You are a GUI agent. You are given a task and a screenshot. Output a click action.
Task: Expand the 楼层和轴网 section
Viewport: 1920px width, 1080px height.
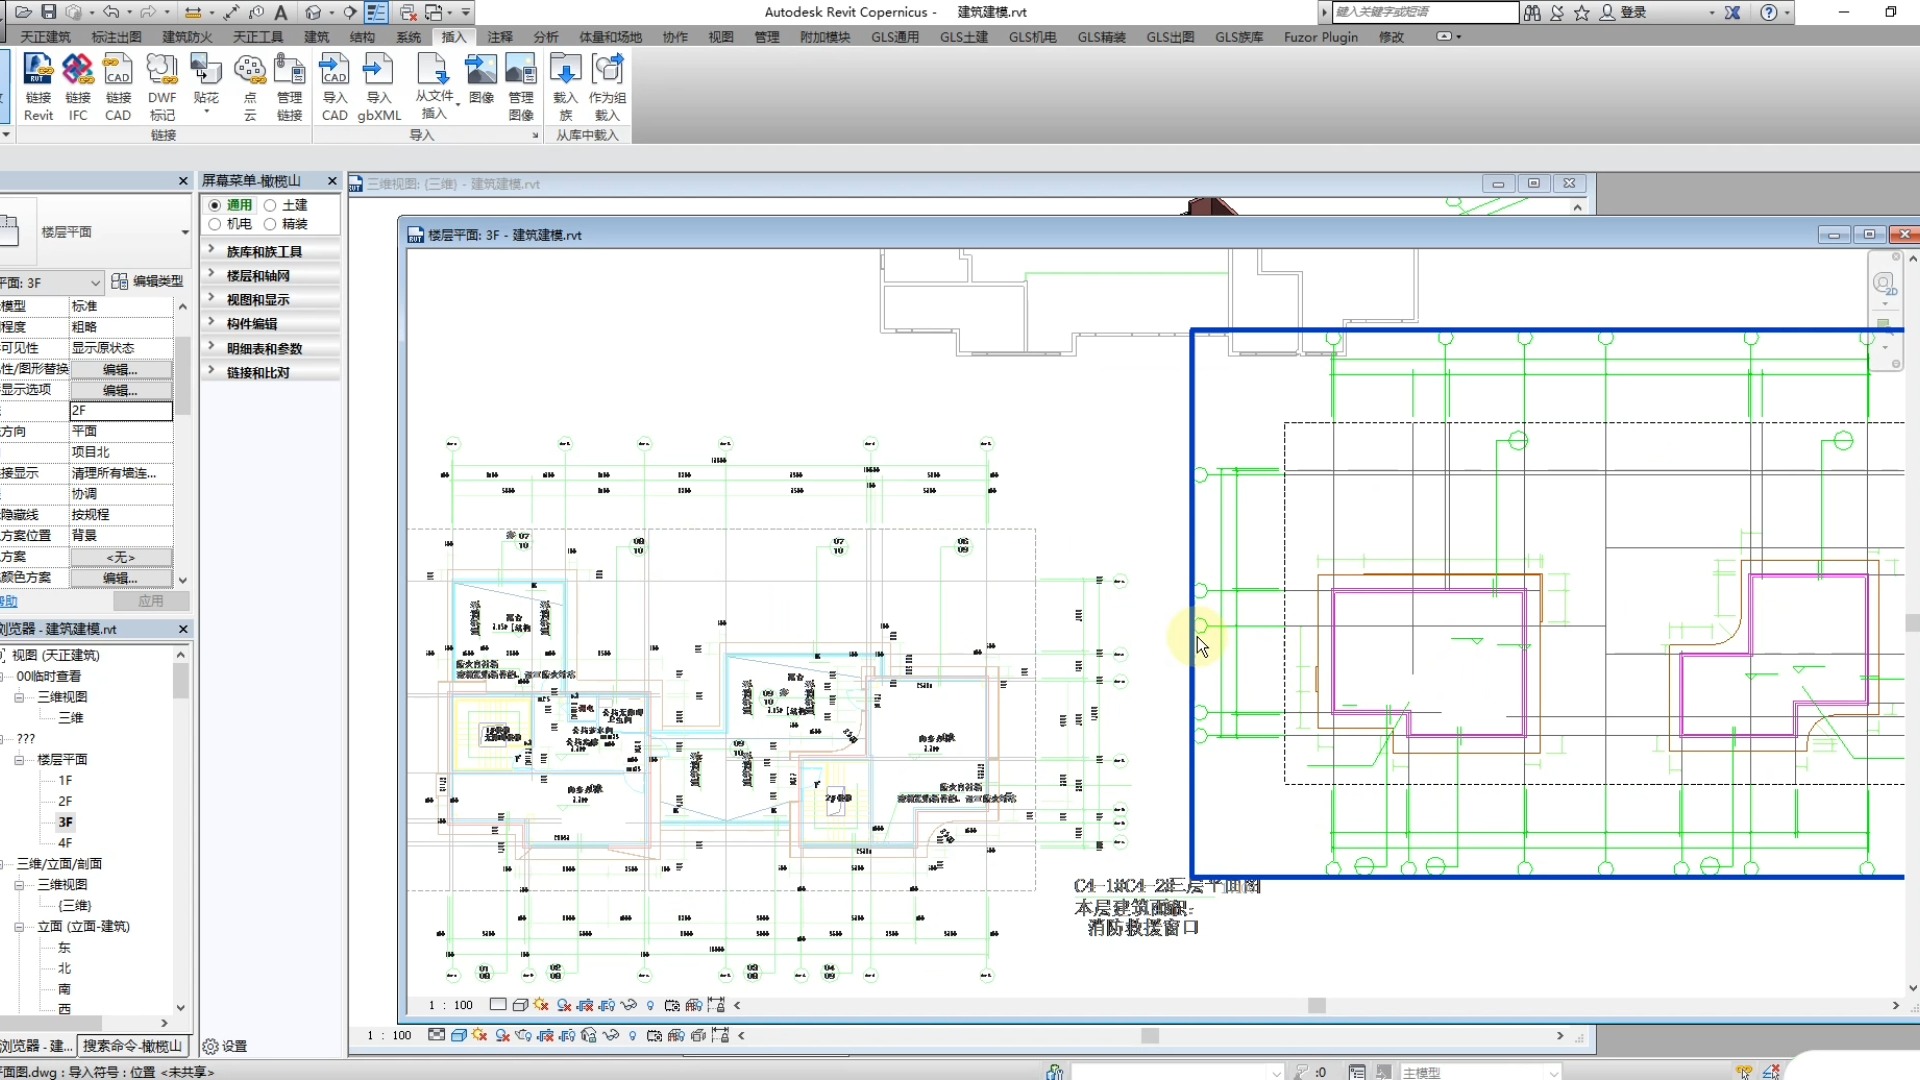pyautogui.click(x=257, y=276)
